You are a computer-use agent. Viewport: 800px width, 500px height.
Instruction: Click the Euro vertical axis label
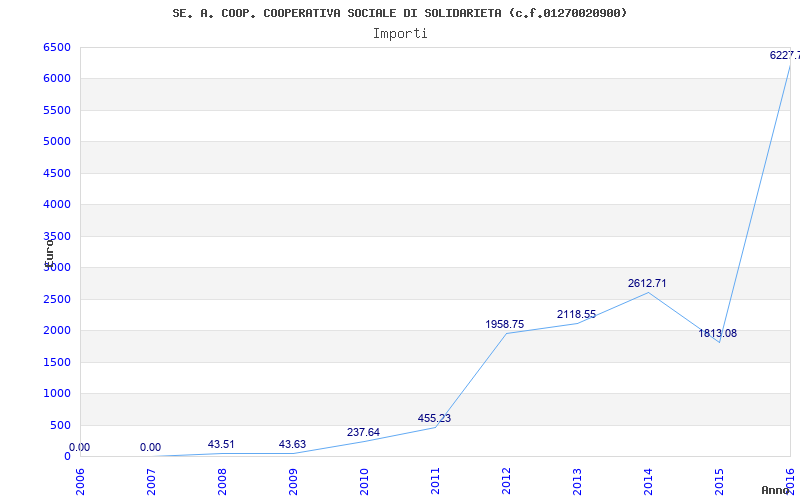point(49,254)
